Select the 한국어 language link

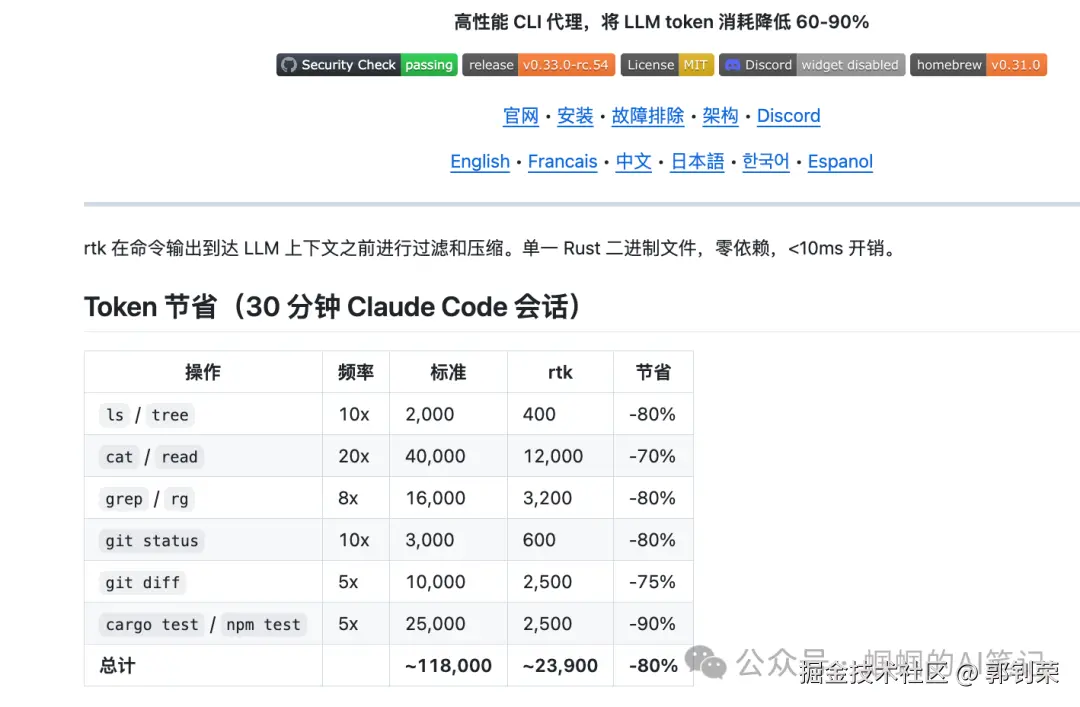click(766, 162)
